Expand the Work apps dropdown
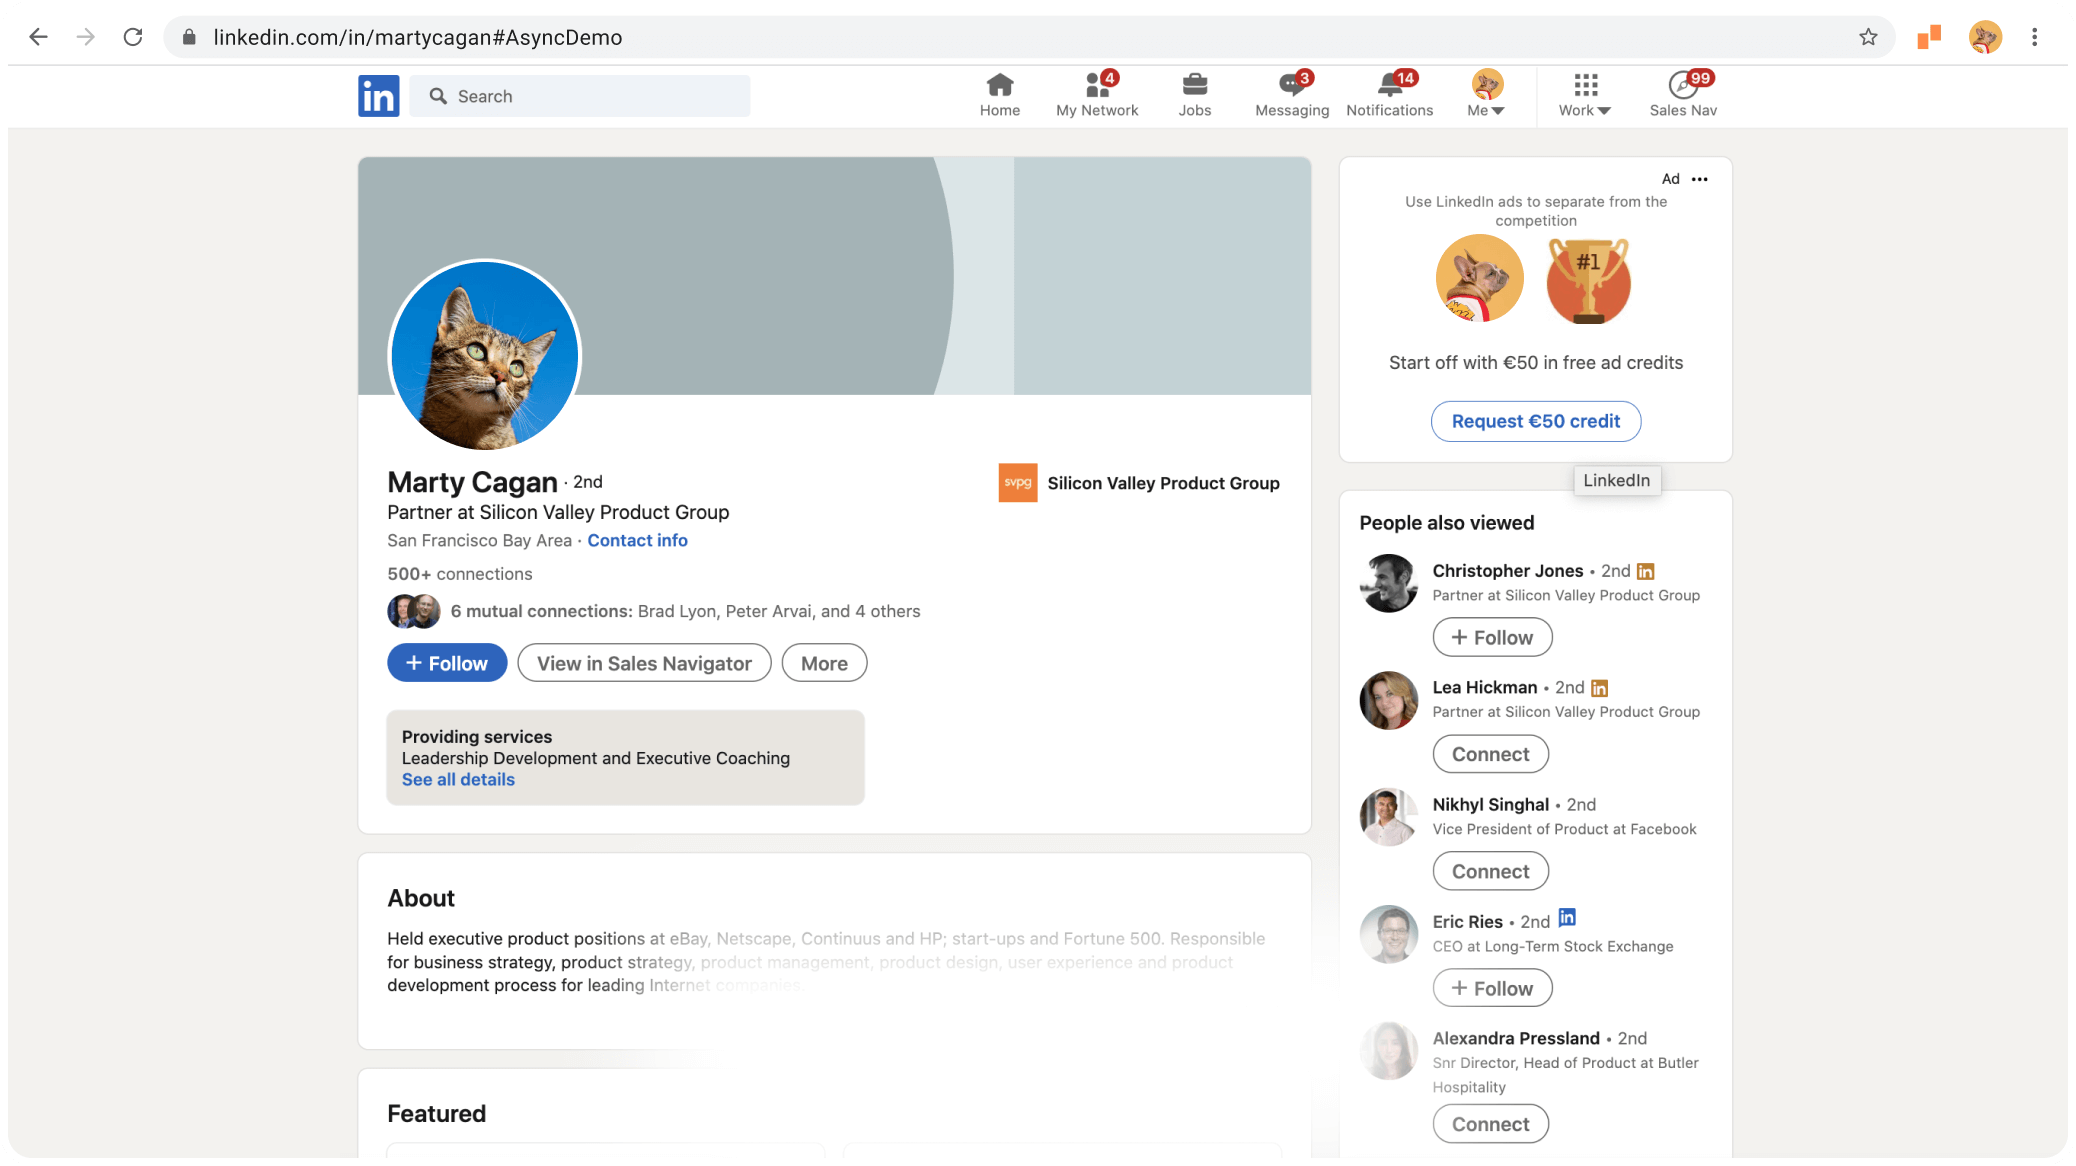The image size is (2076, 1166). click(1584, 95)
